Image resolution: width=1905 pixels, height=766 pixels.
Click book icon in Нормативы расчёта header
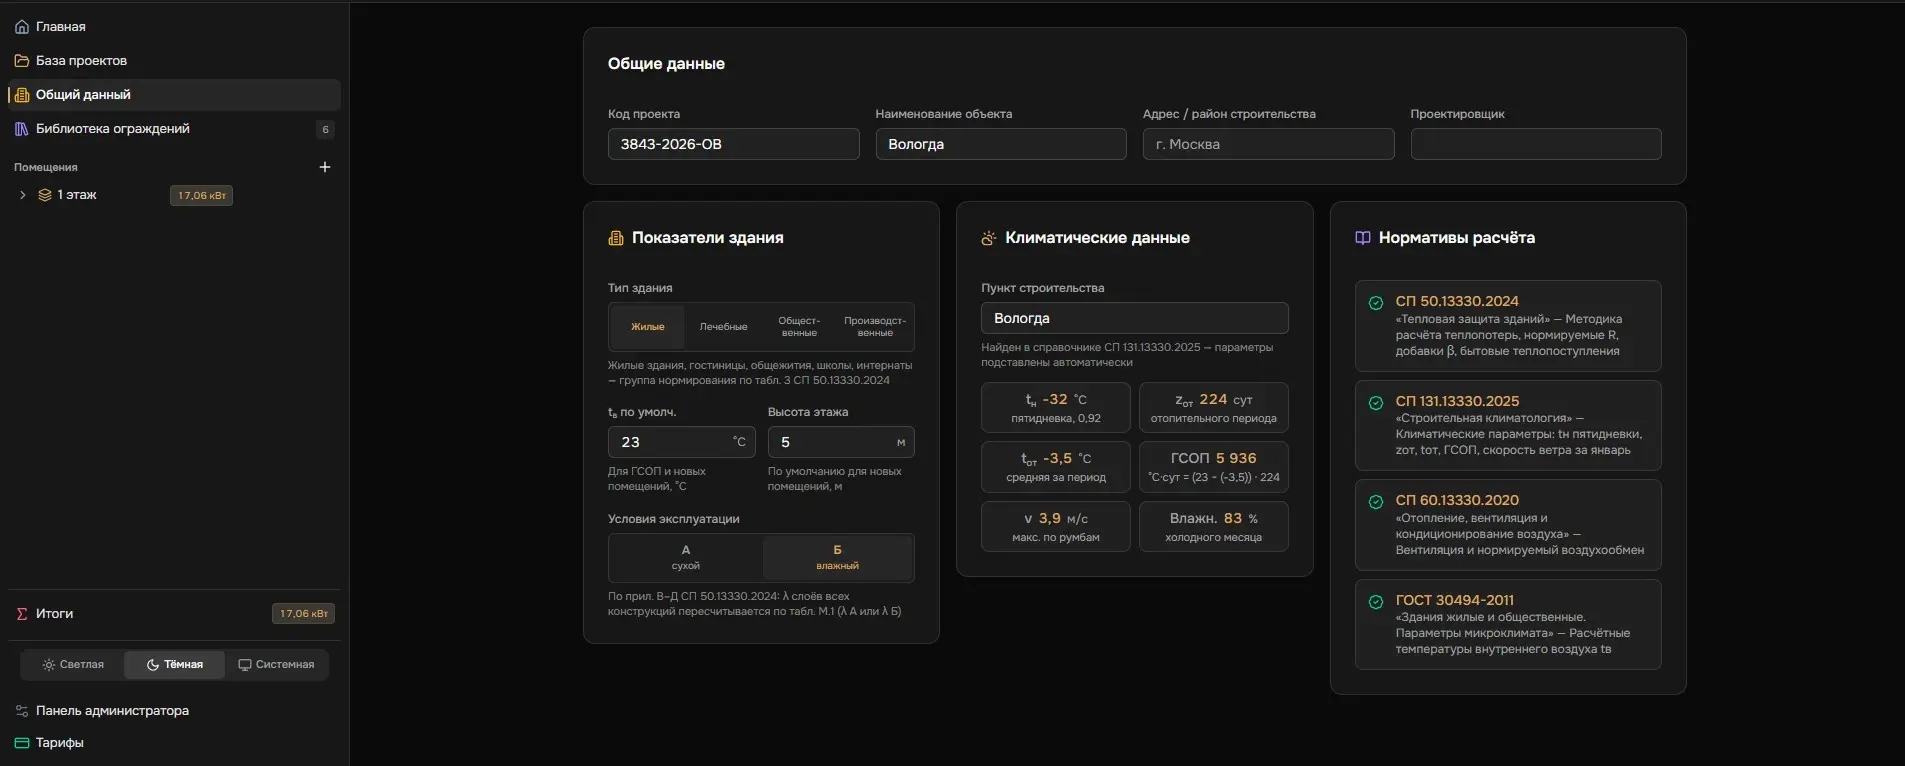[x=1363, y=238]
